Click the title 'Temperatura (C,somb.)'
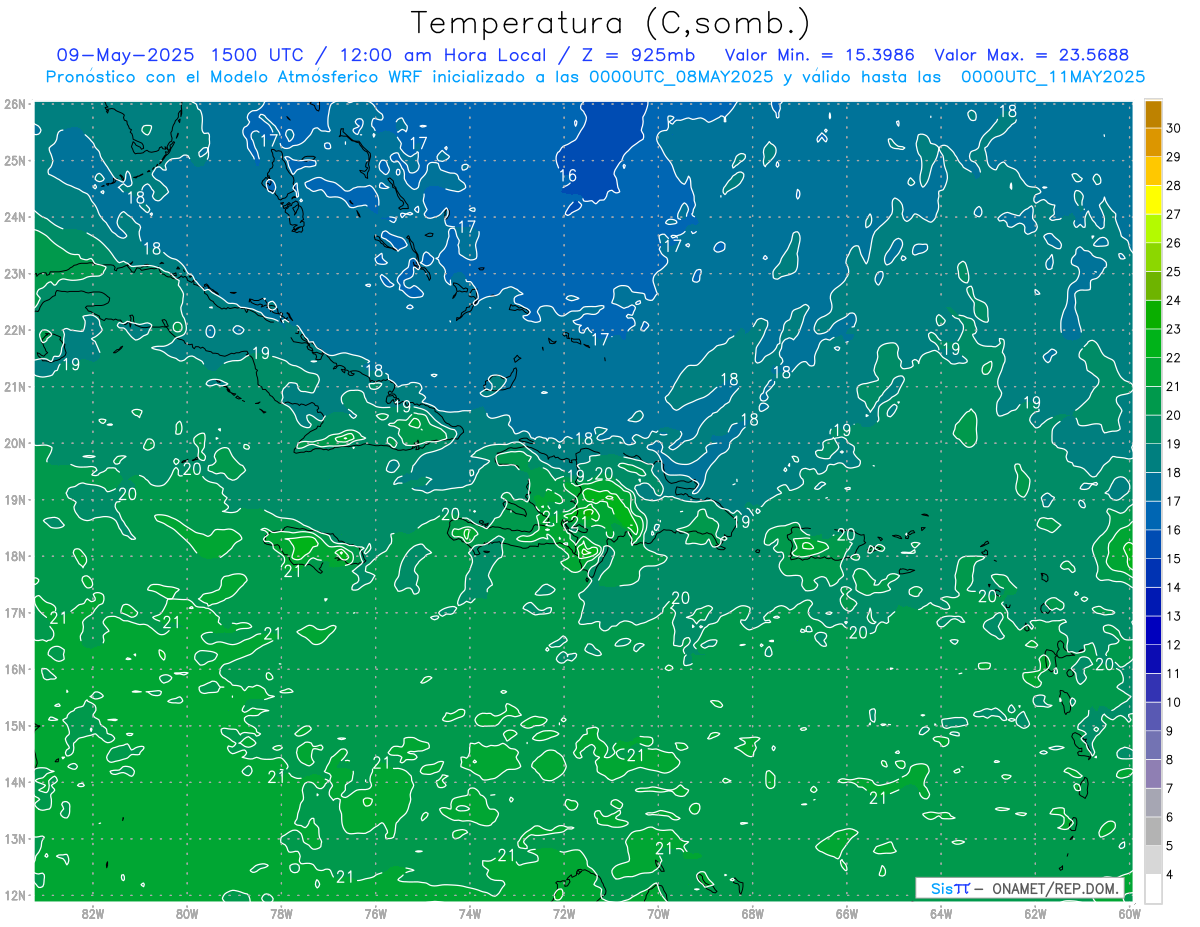The height and width of the screenshot is (927, 1200). coord(611,23)
